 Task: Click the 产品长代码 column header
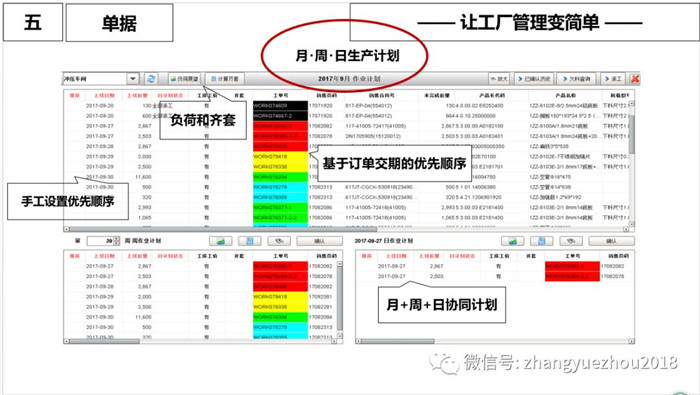492,96
